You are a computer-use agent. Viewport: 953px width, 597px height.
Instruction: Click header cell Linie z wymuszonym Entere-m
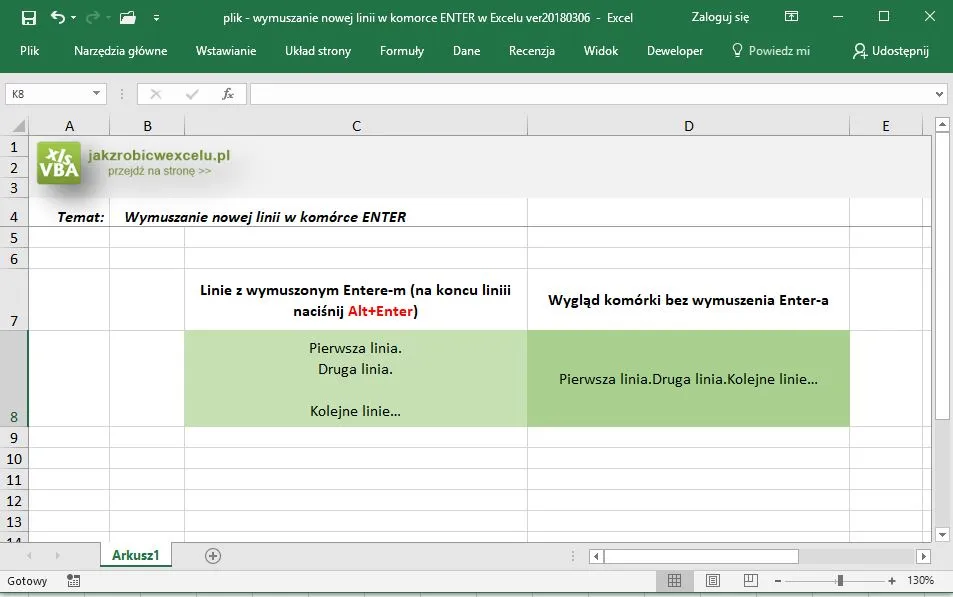tap(356, 300)
